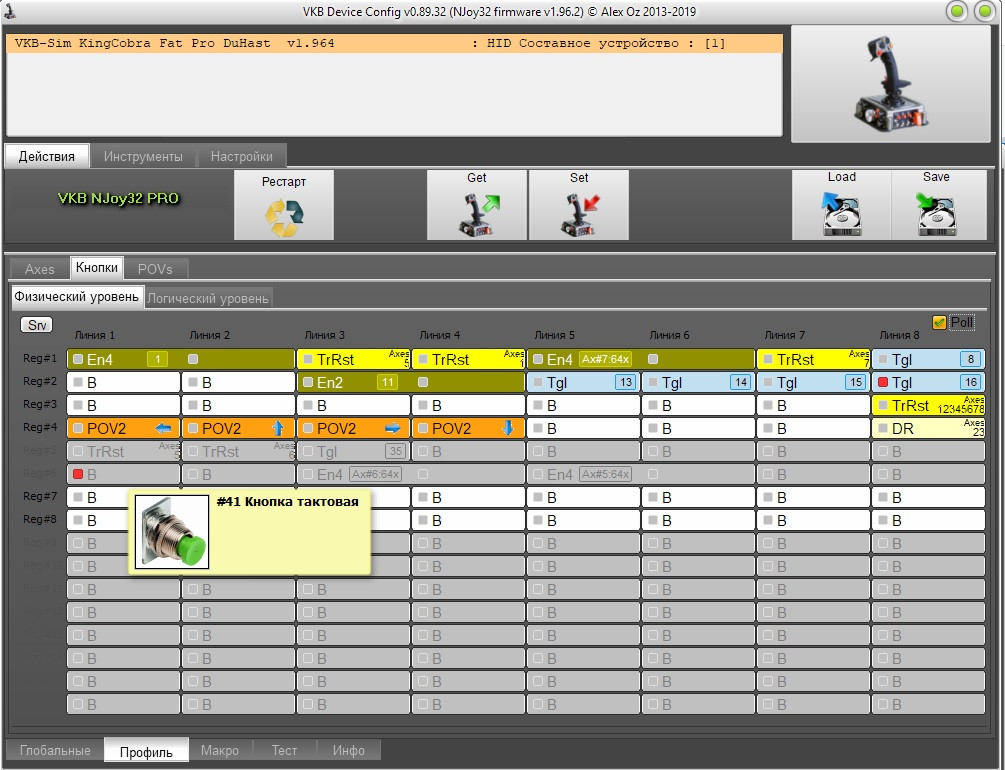Switch to the Действия tab
The height and width of the screenshot is (770, 1005).
[x=46, y=156]
